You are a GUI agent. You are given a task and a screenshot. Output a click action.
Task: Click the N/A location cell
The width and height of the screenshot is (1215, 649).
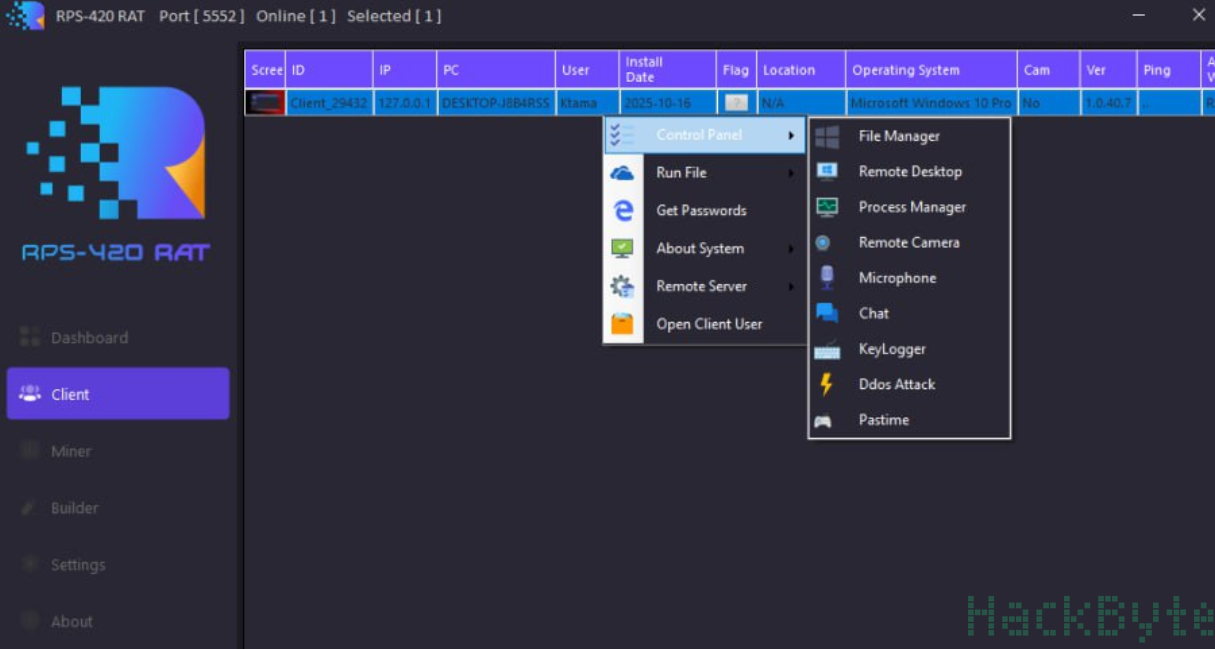point(801,103)
